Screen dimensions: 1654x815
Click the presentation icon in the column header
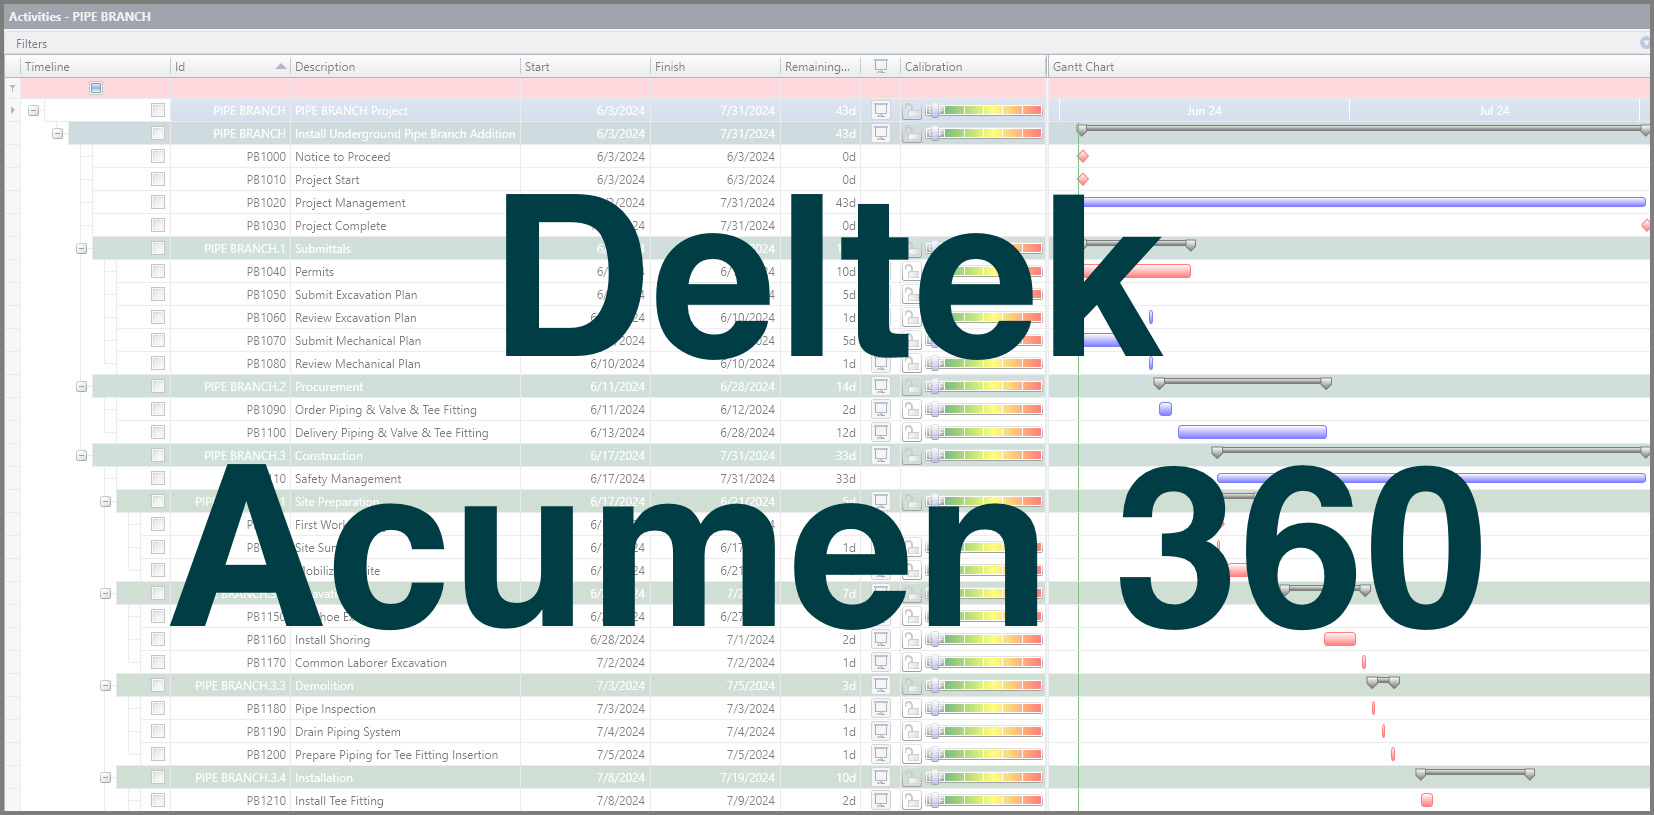click(x=881, y=66)
